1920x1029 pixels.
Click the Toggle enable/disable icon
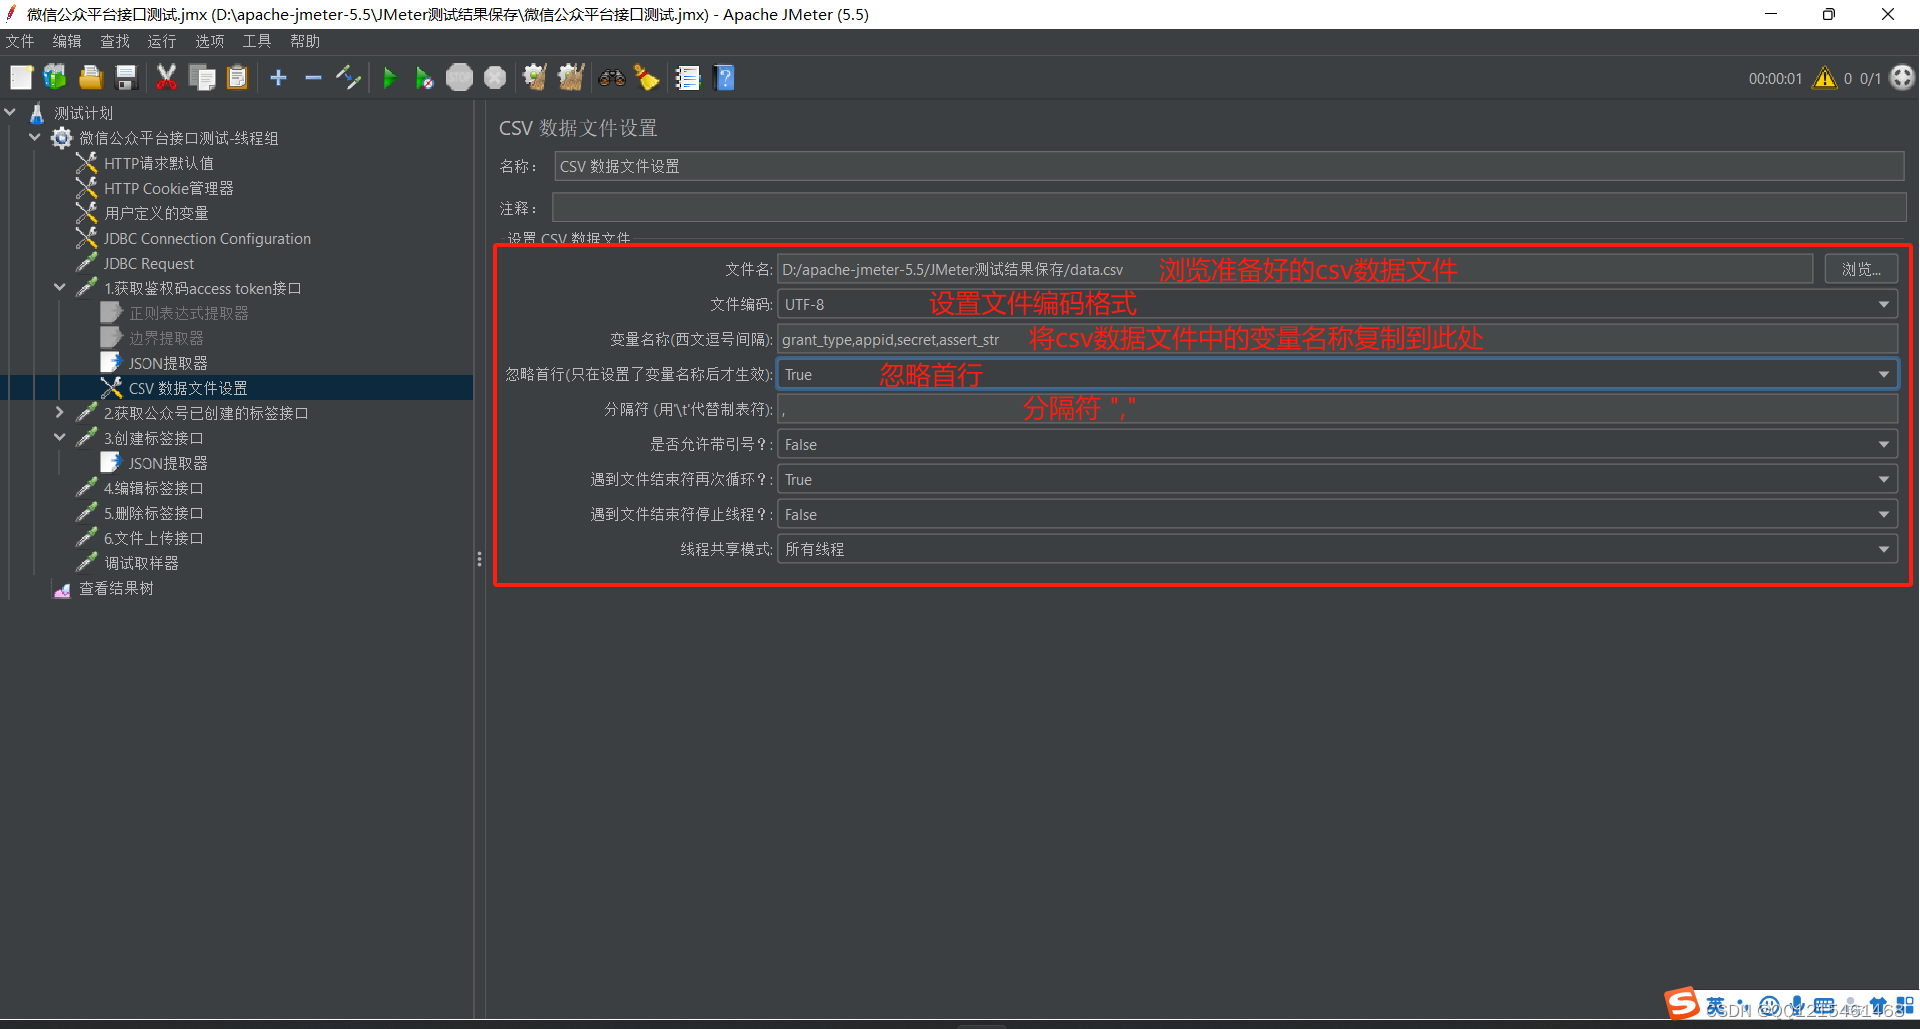pos(348,78)
